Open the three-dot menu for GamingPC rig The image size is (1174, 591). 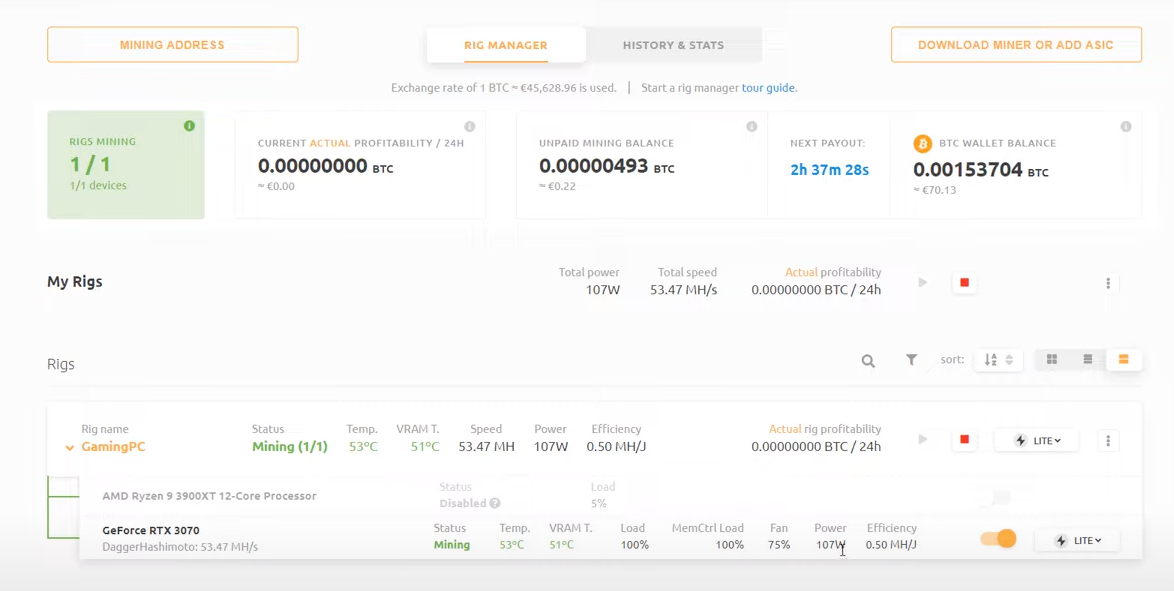tap(1108, 440)
